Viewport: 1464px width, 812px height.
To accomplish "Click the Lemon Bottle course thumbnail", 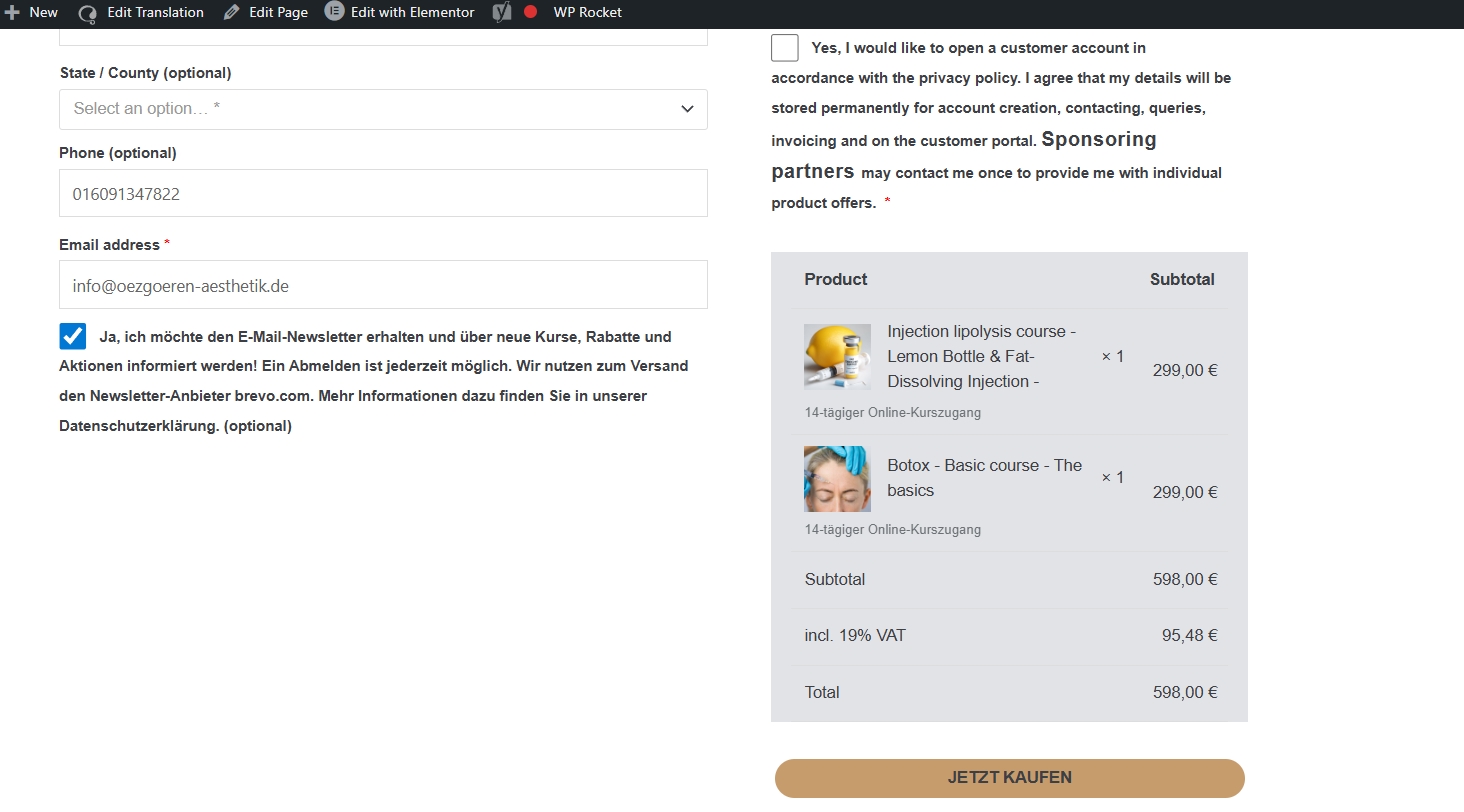I will [x=837, y=356].
